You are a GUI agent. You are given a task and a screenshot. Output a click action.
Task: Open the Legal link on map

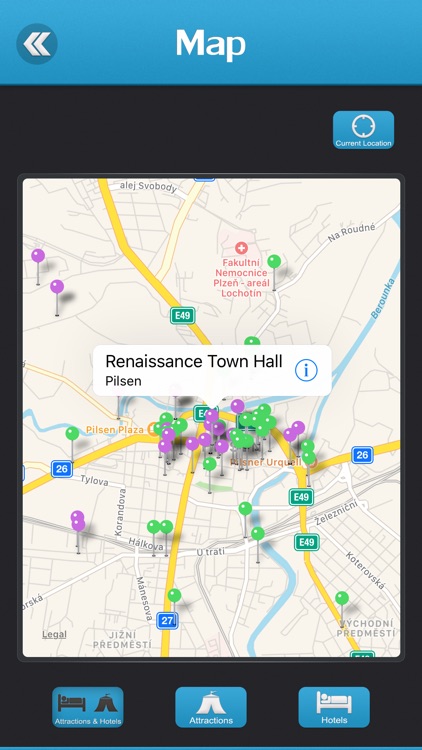[54, 634]
